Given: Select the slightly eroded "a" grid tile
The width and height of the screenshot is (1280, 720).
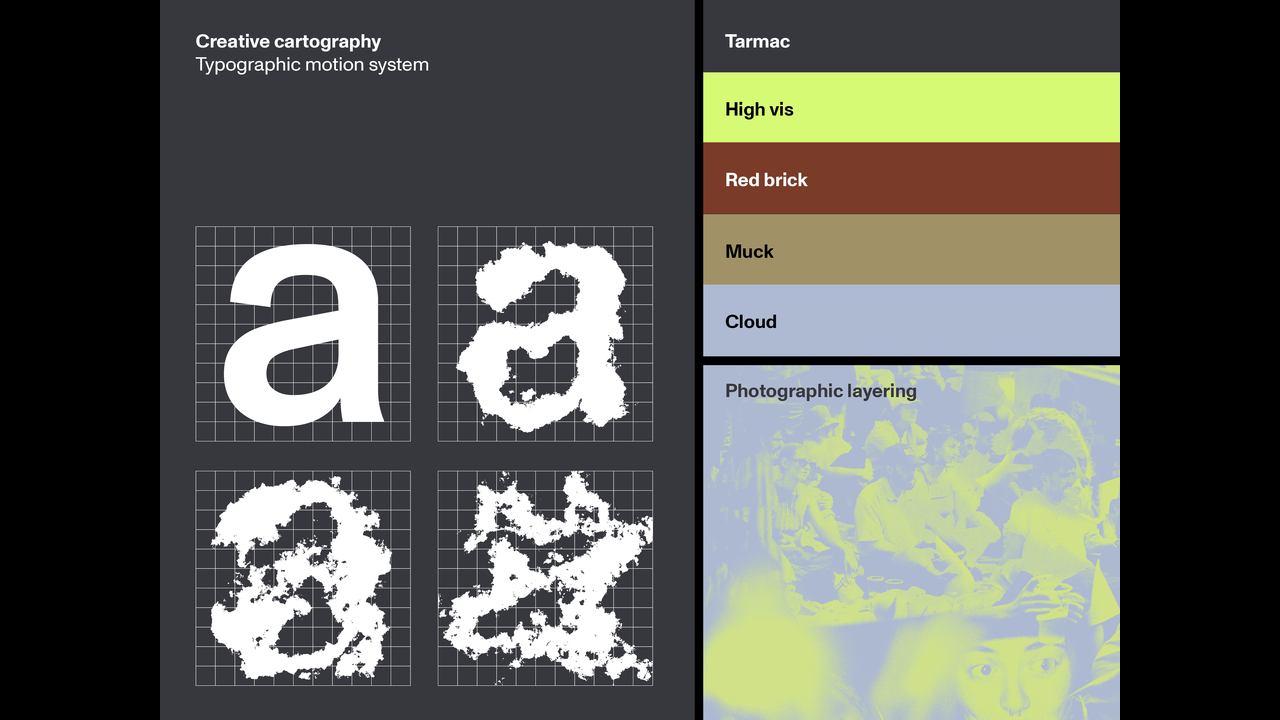Looking at the screenshot, I should pyautogui.click(x=545, y=334).
